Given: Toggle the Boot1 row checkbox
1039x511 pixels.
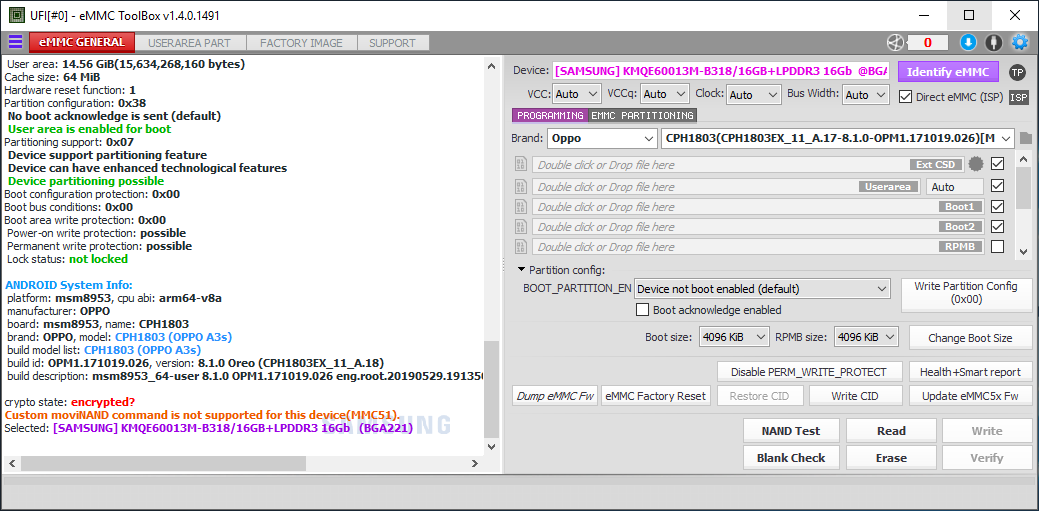Looking at the screenshot, I should pos(997,206).
